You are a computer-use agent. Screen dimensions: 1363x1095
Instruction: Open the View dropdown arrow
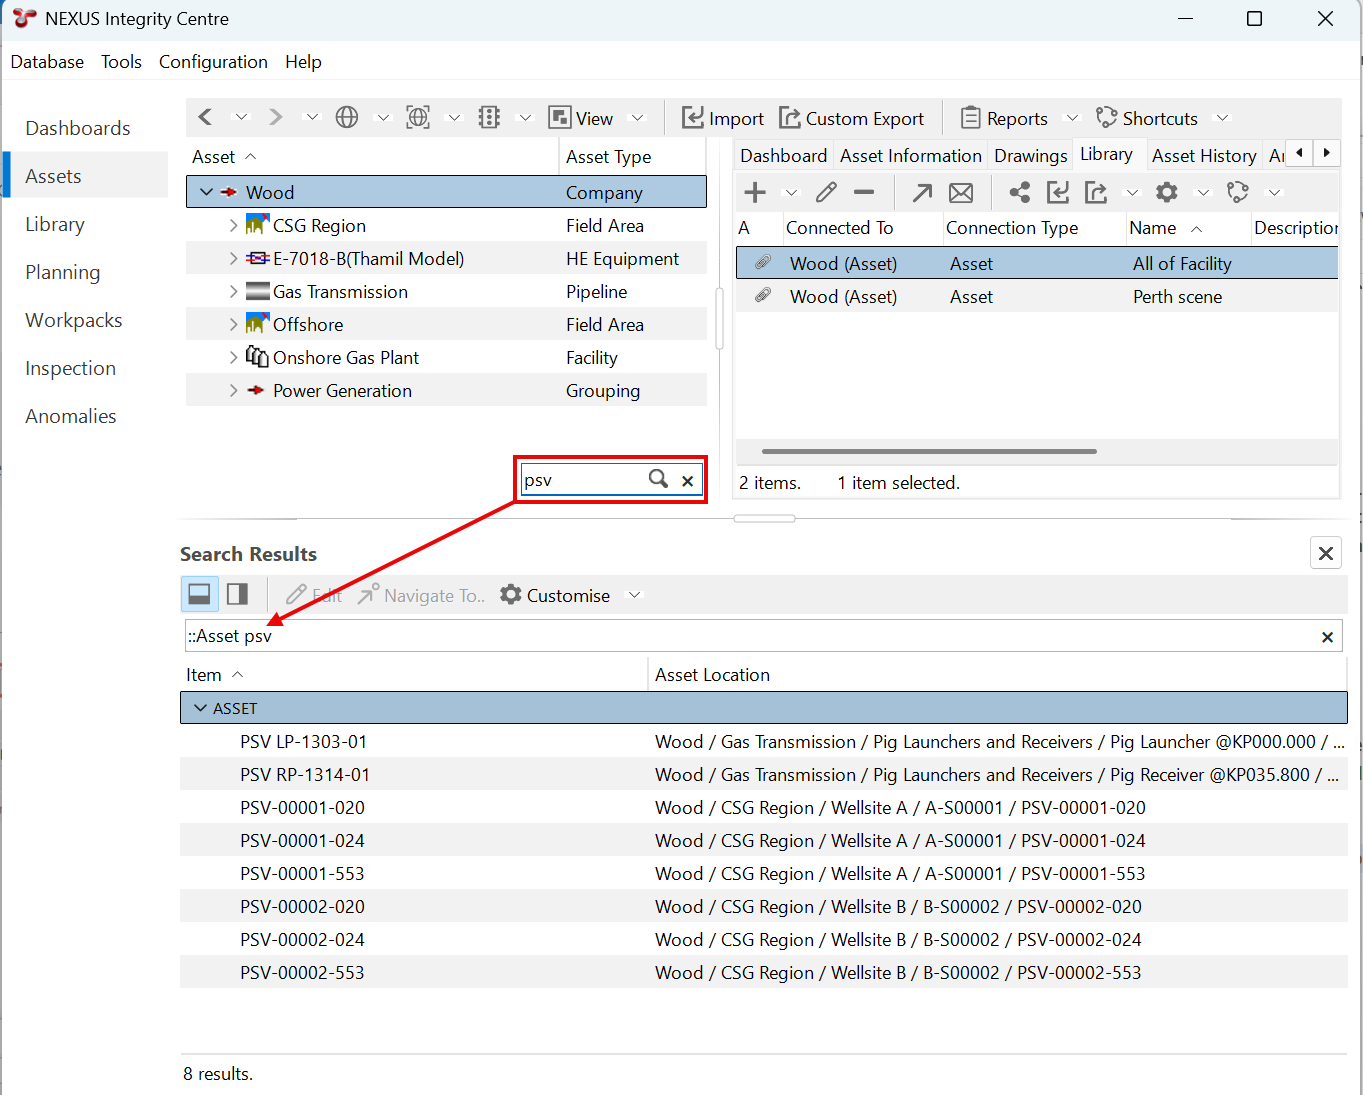pyautogui.click(x=637, y=118)
